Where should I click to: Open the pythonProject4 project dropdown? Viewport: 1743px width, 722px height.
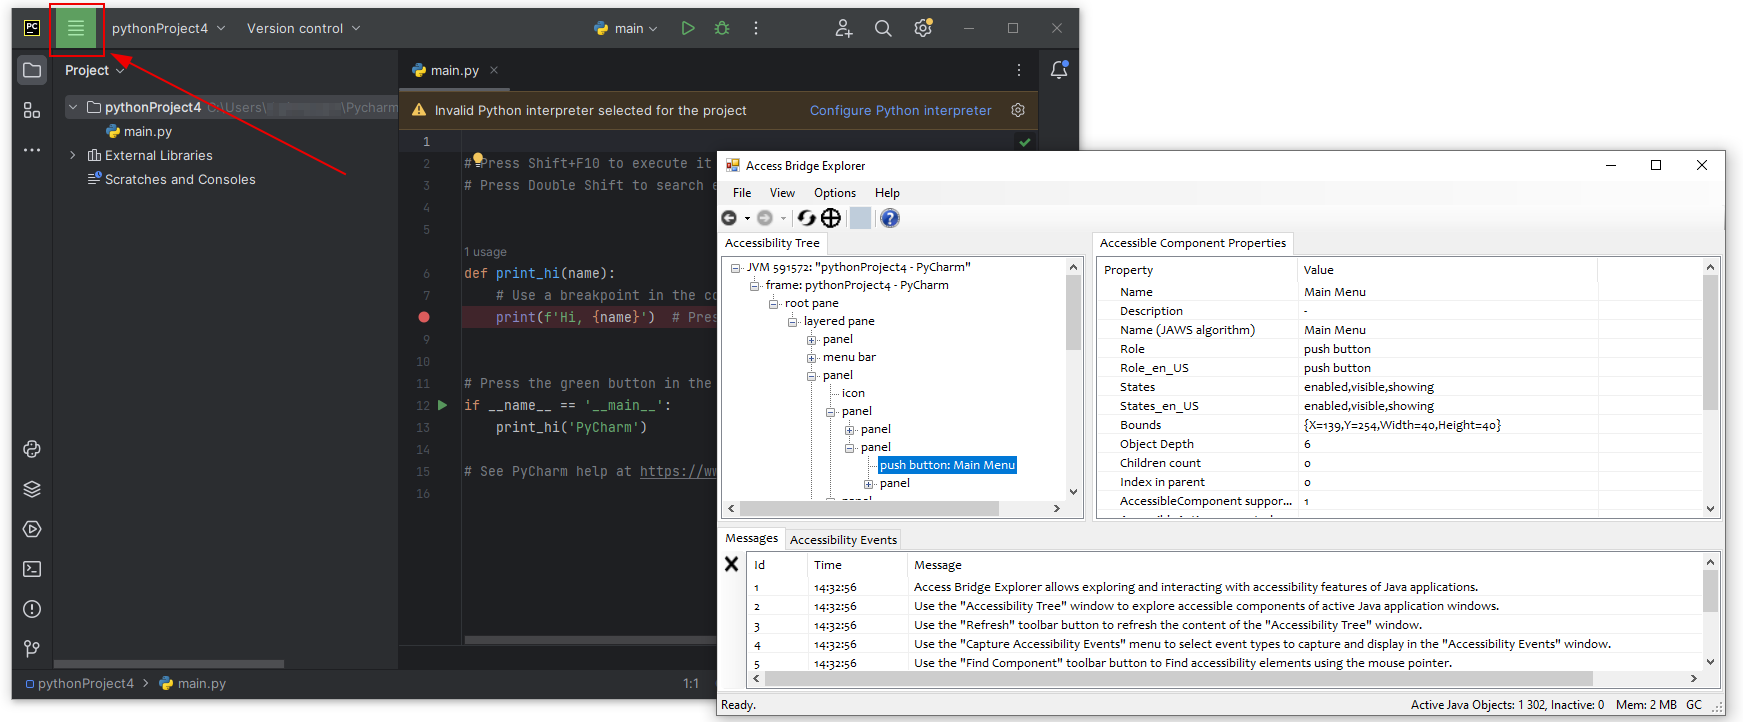click(x=168, y=28)
